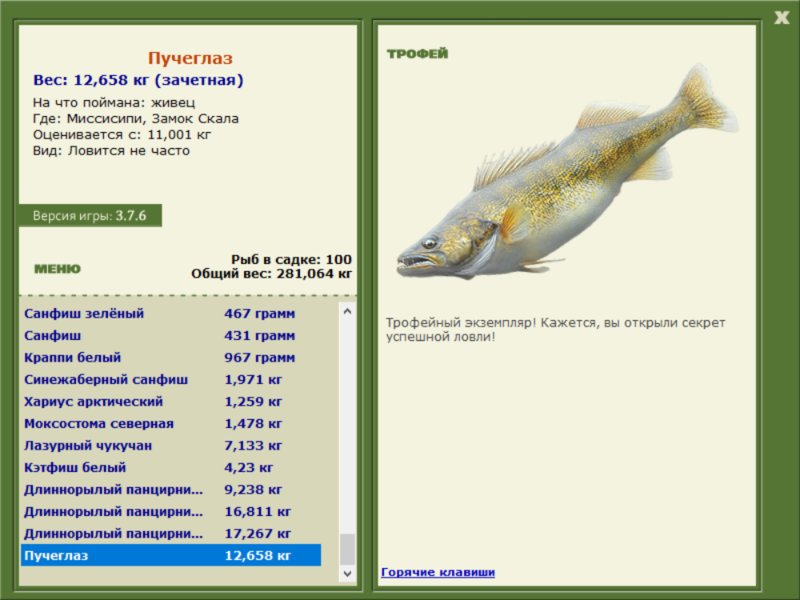
Task: Select the highlighted Пучеглаз 12,658 кг row
Action: coord(171,555)
